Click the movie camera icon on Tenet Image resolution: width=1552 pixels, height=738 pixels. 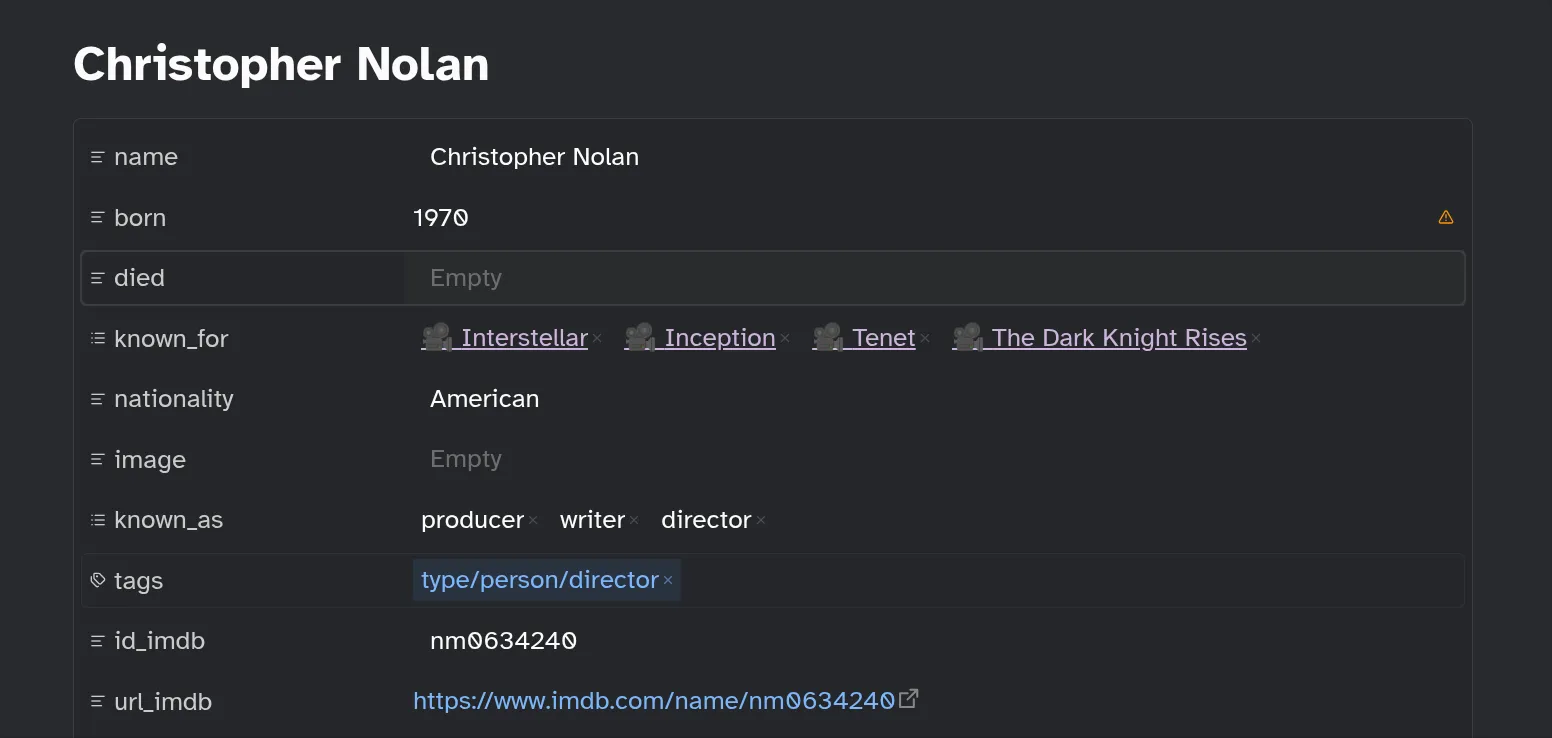click(827, 337)
